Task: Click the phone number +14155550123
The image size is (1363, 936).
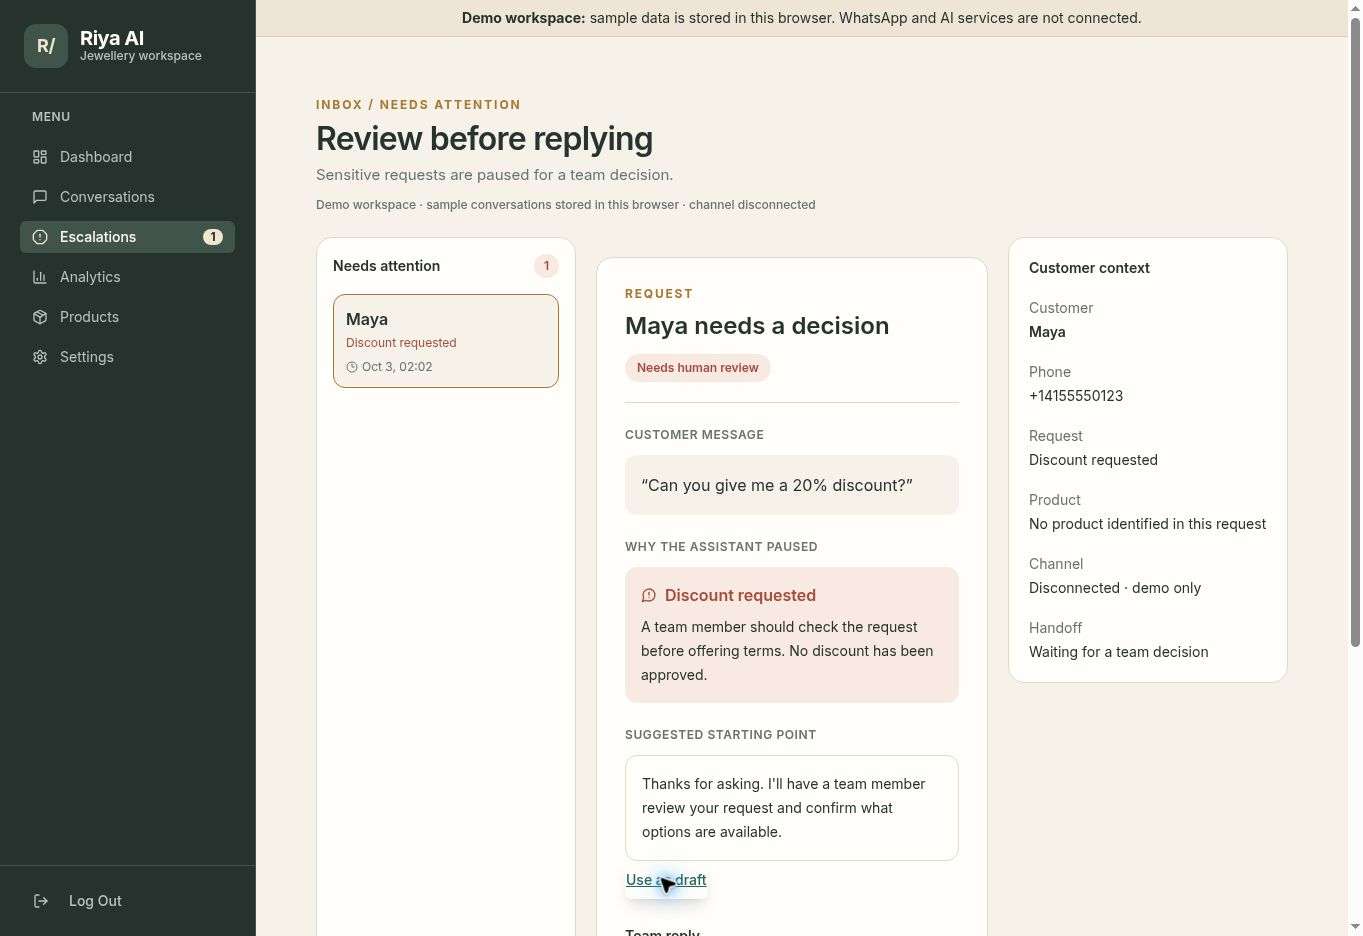Action: pos(1076,396)
